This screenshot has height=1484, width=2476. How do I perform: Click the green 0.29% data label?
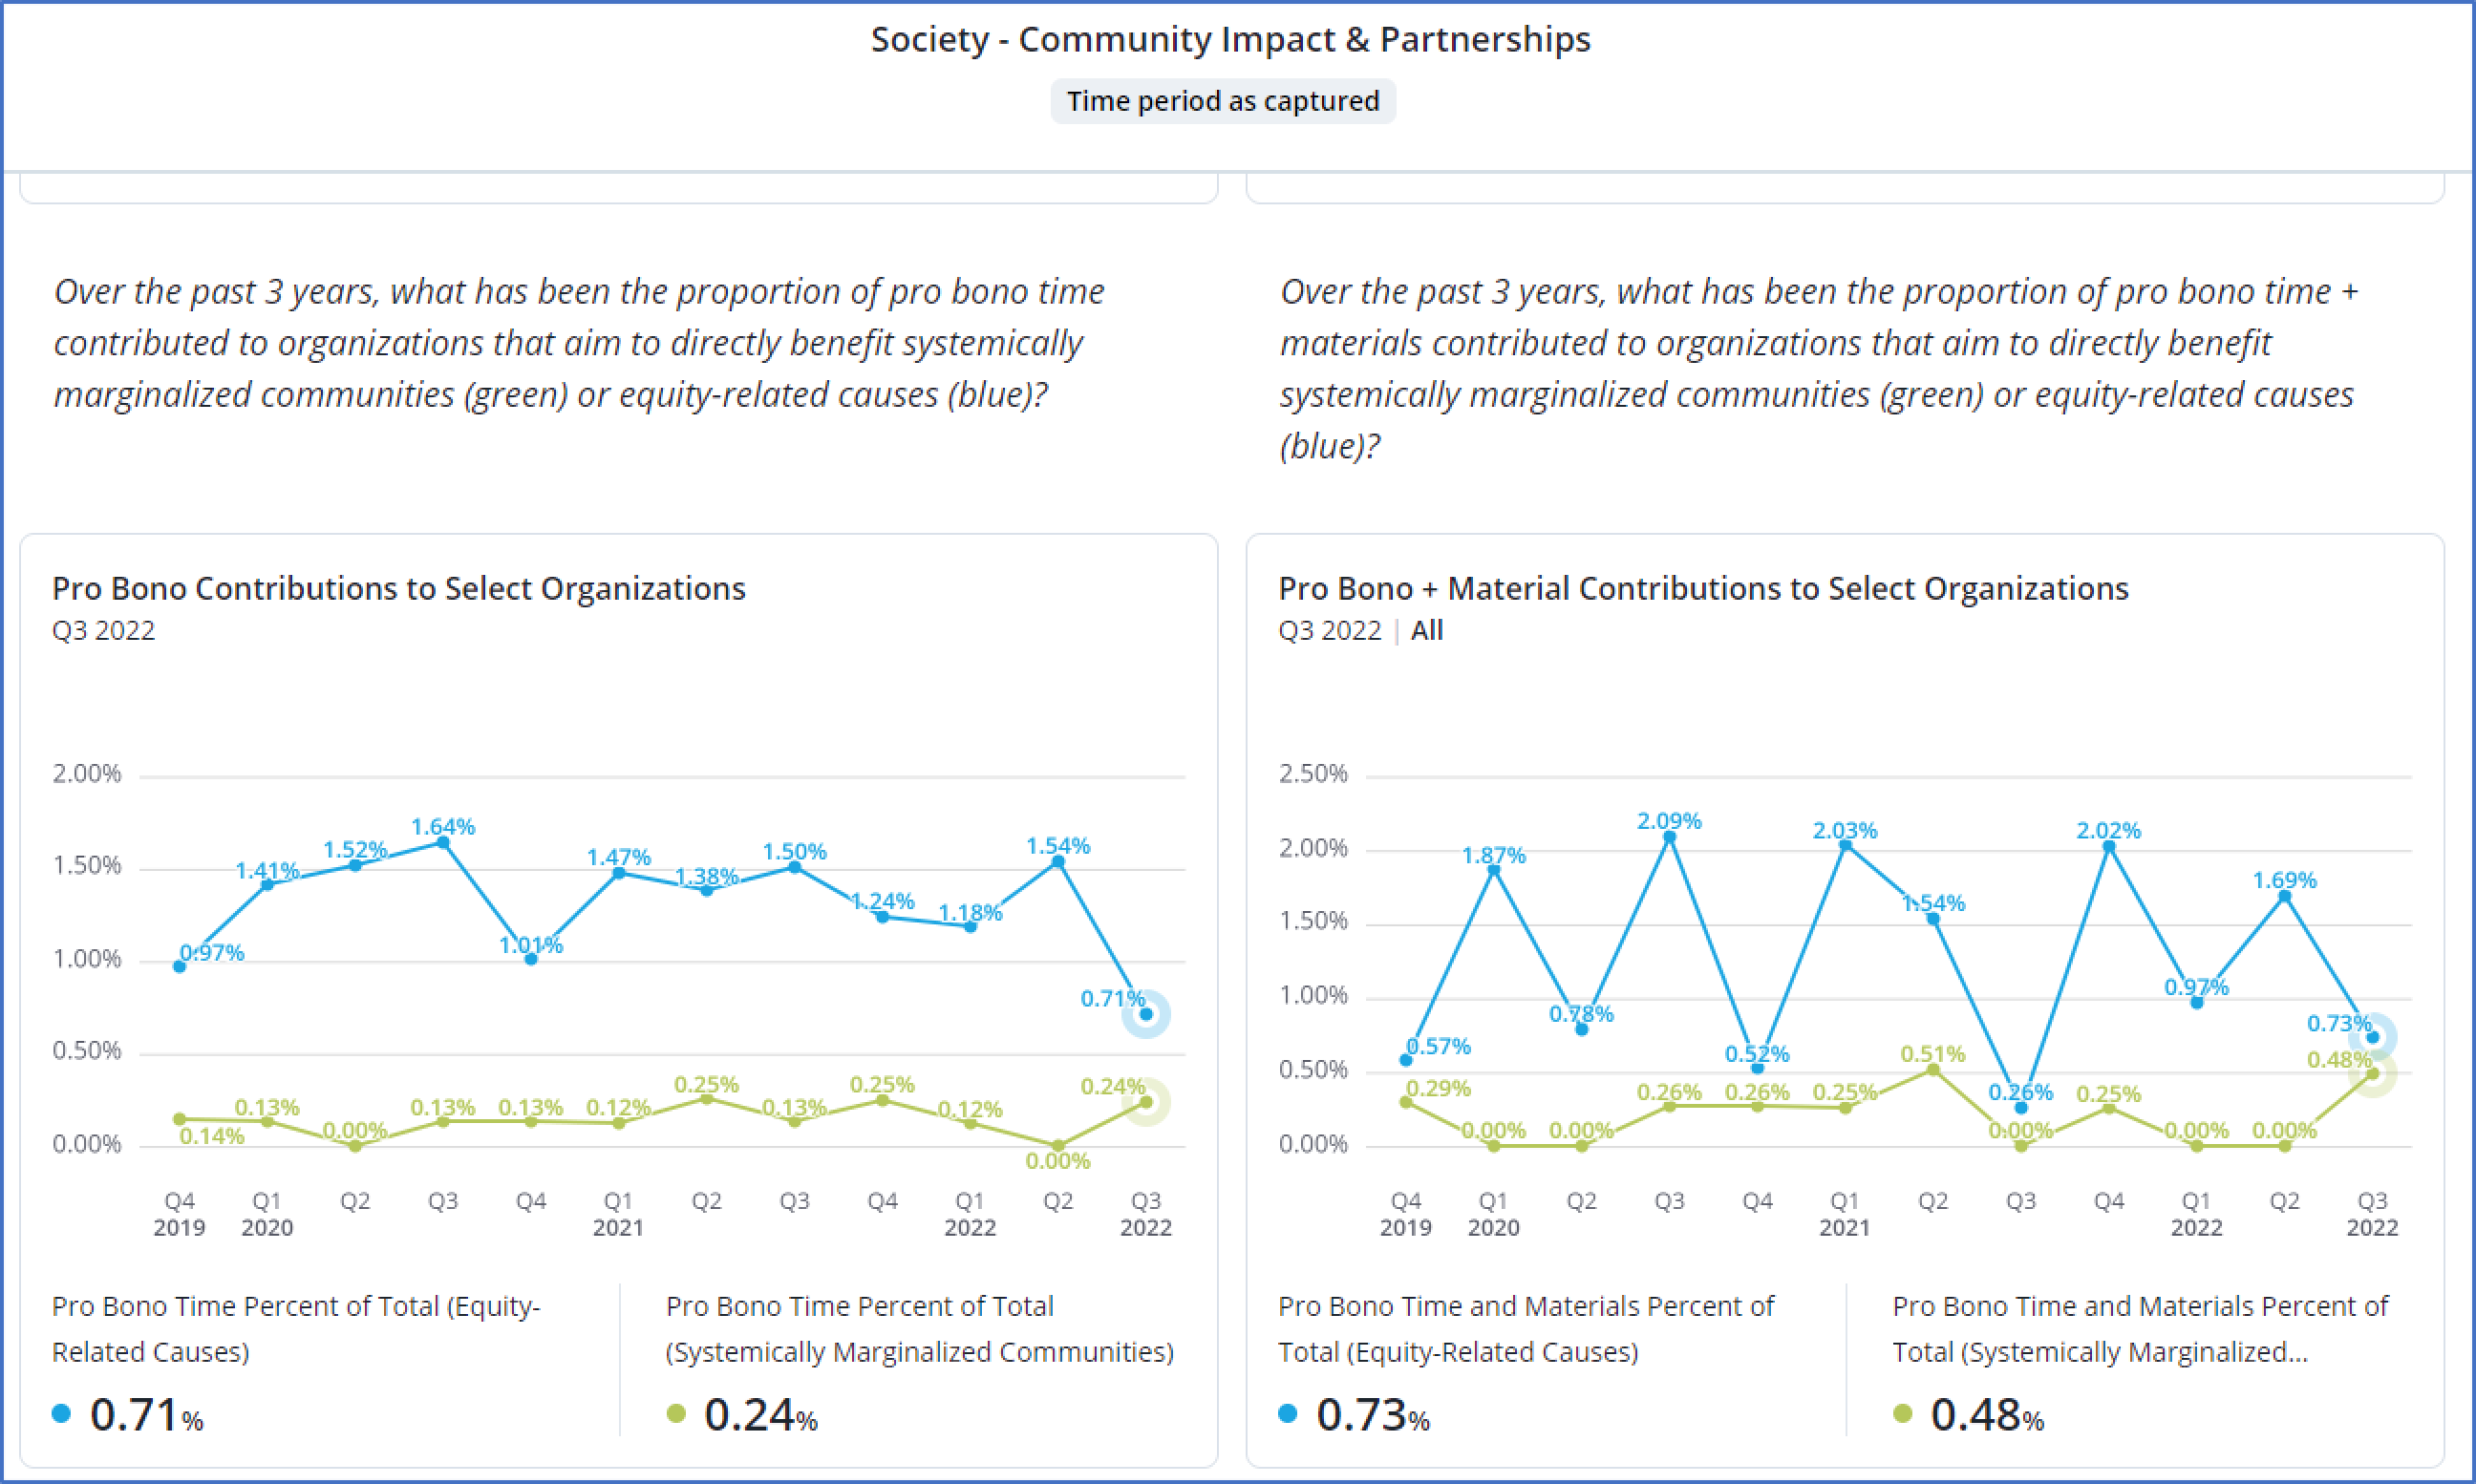(x=1438, y=1089)
